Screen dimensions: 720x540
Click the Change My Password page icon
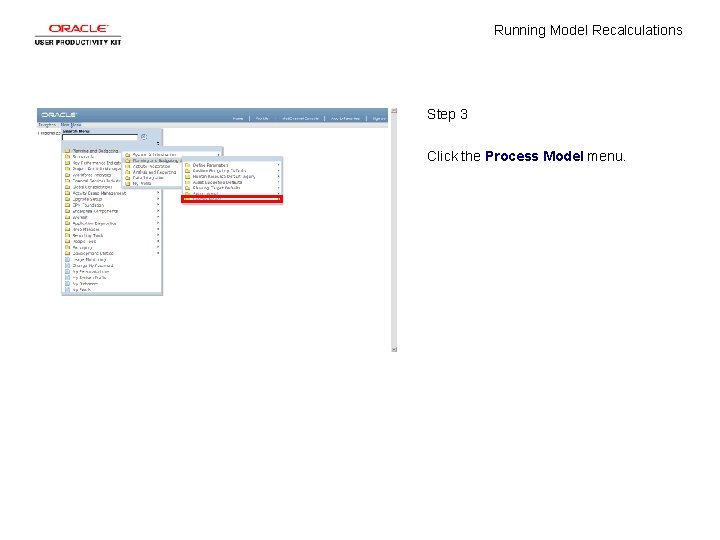pyautogui.click(x=68, y=265)
